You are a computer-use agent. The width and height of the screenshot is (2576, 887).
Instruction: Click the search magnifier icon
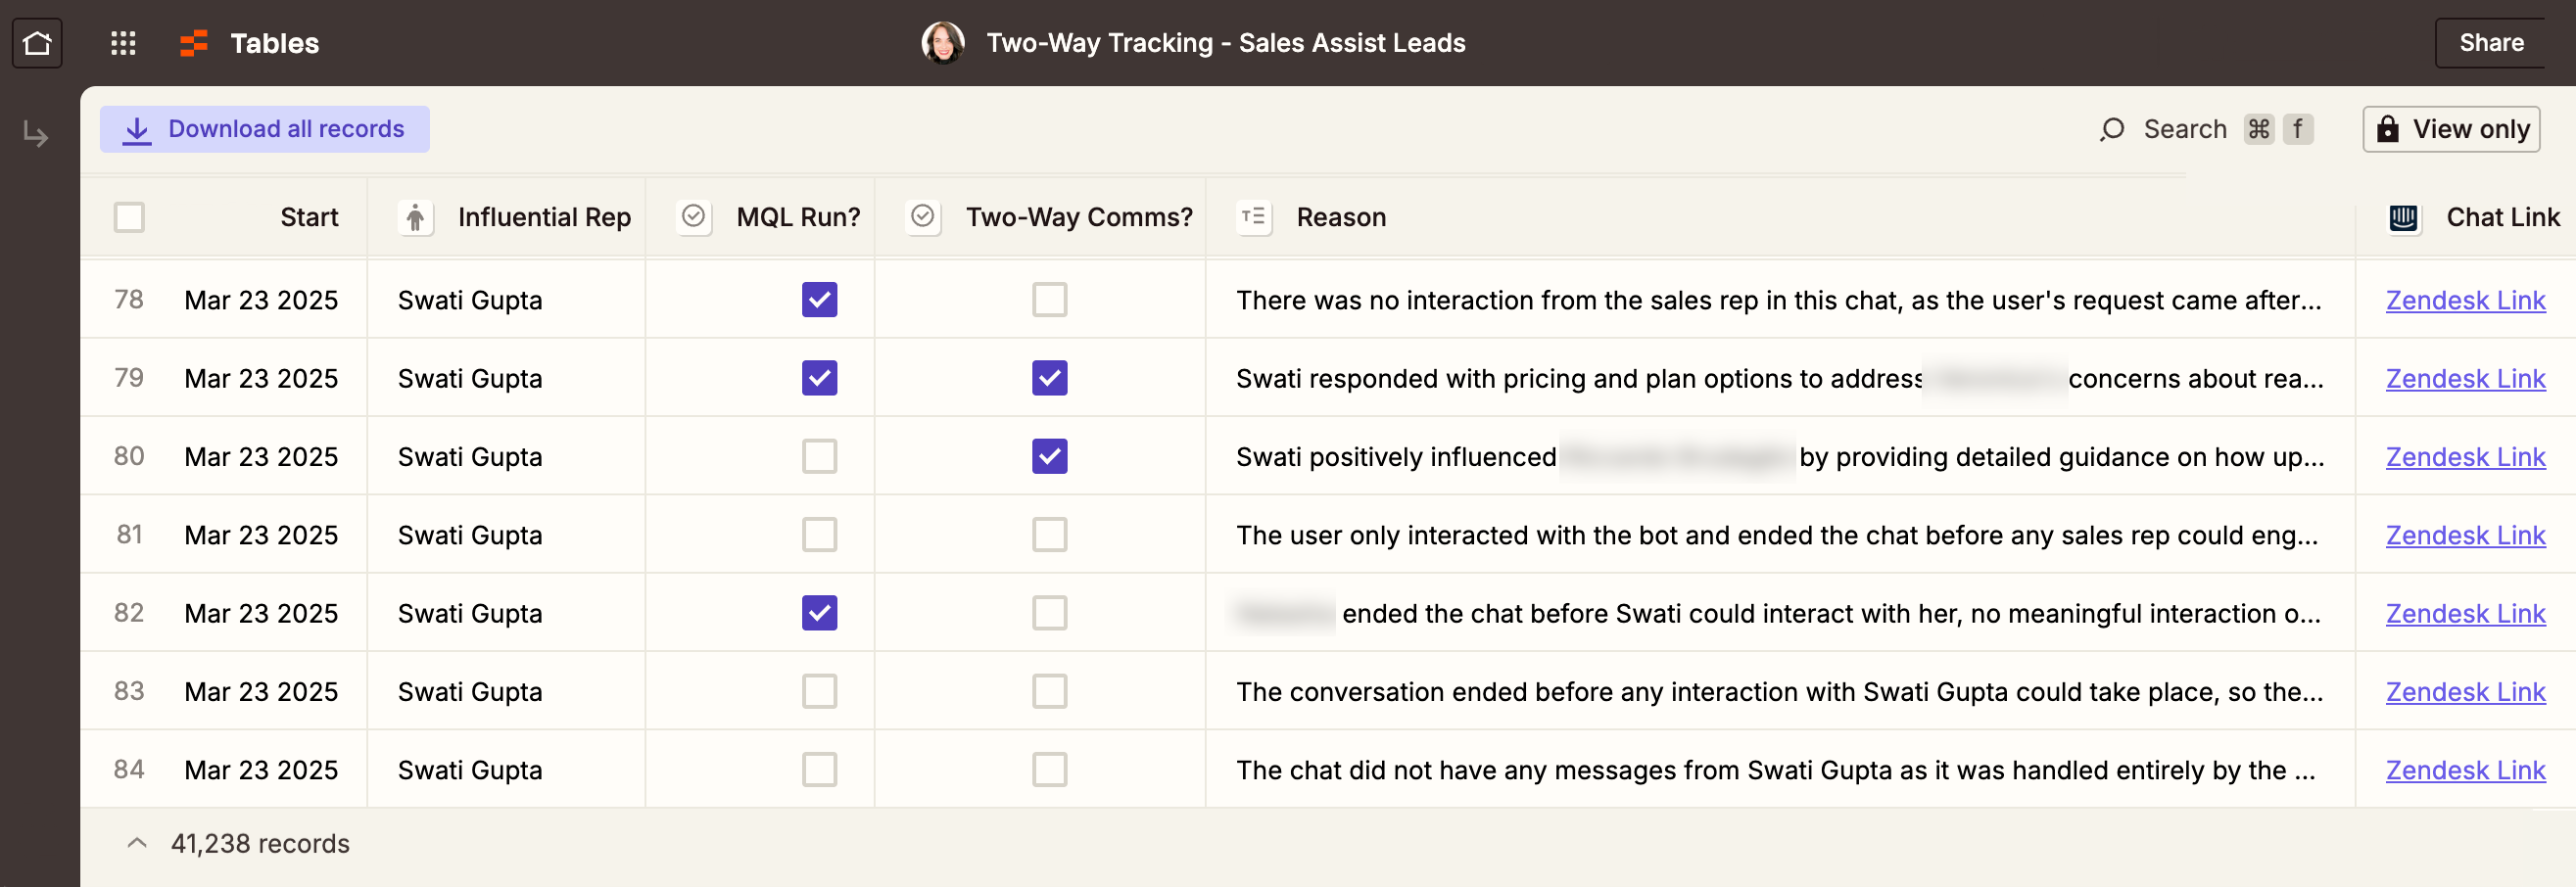[x=2112, y=129]
